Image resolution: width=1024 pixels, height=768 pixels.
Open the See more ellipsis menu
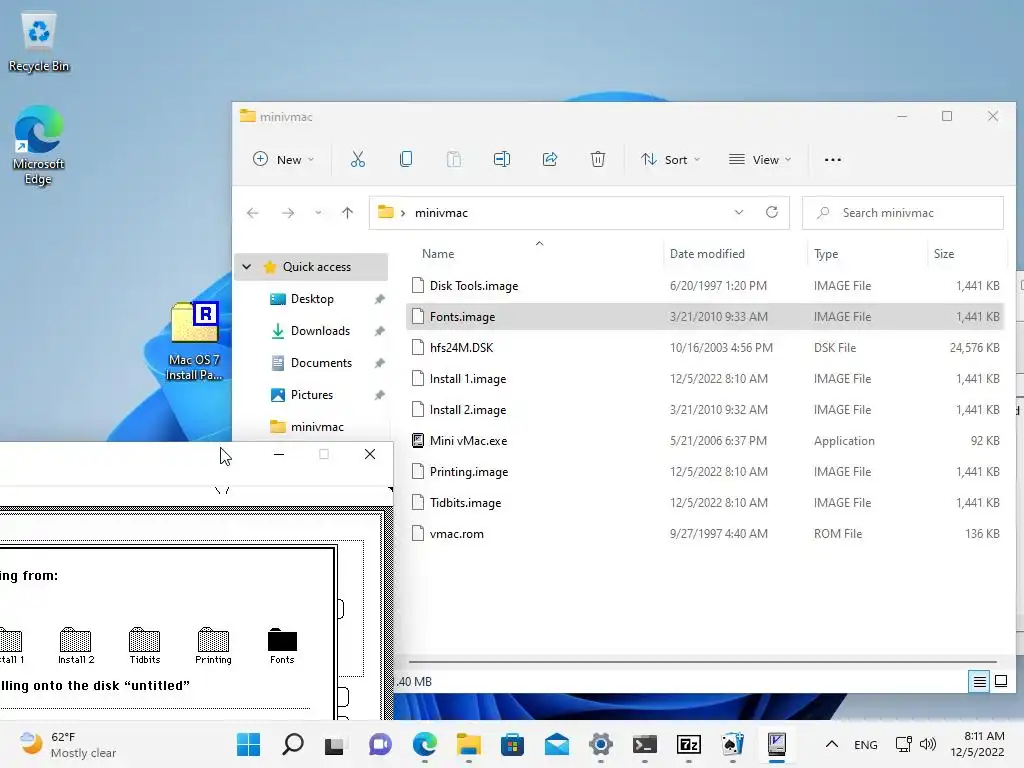point(833,159)
